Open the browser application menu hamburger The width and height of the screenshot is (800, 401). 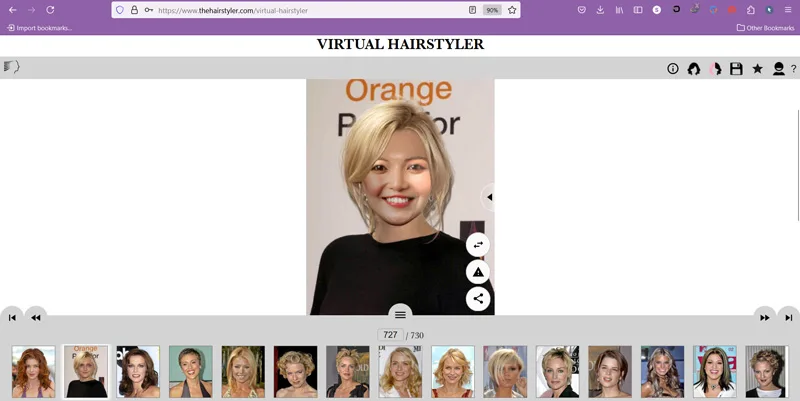[788, 10]
